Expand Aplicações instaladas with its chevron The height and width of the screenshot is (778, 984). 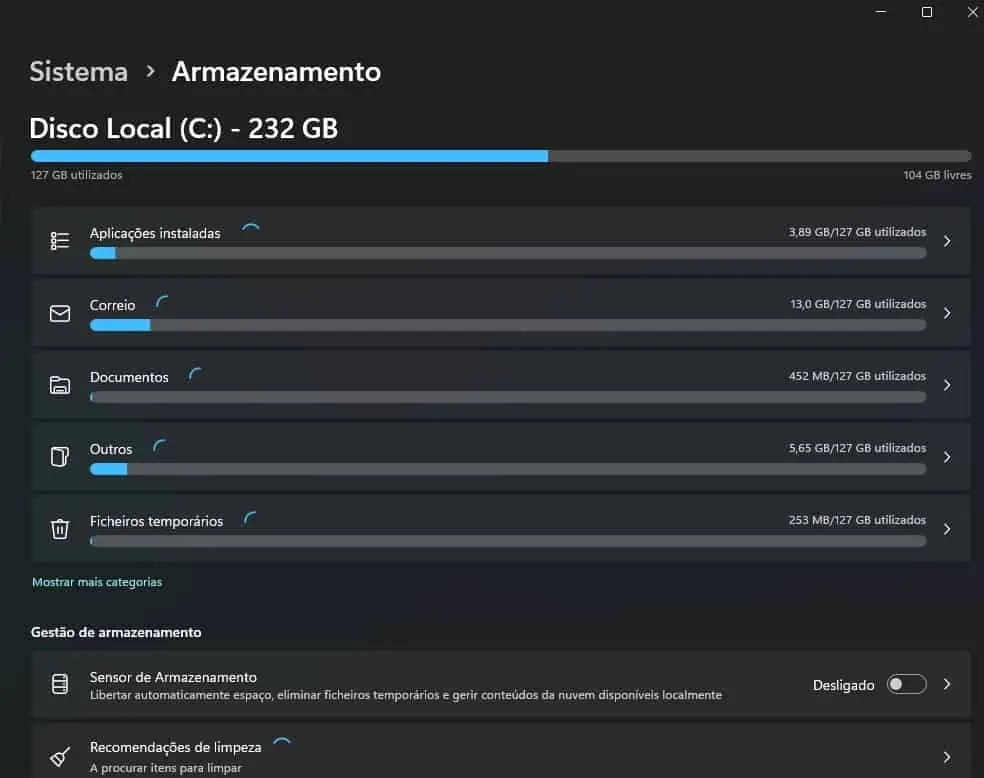947,241
